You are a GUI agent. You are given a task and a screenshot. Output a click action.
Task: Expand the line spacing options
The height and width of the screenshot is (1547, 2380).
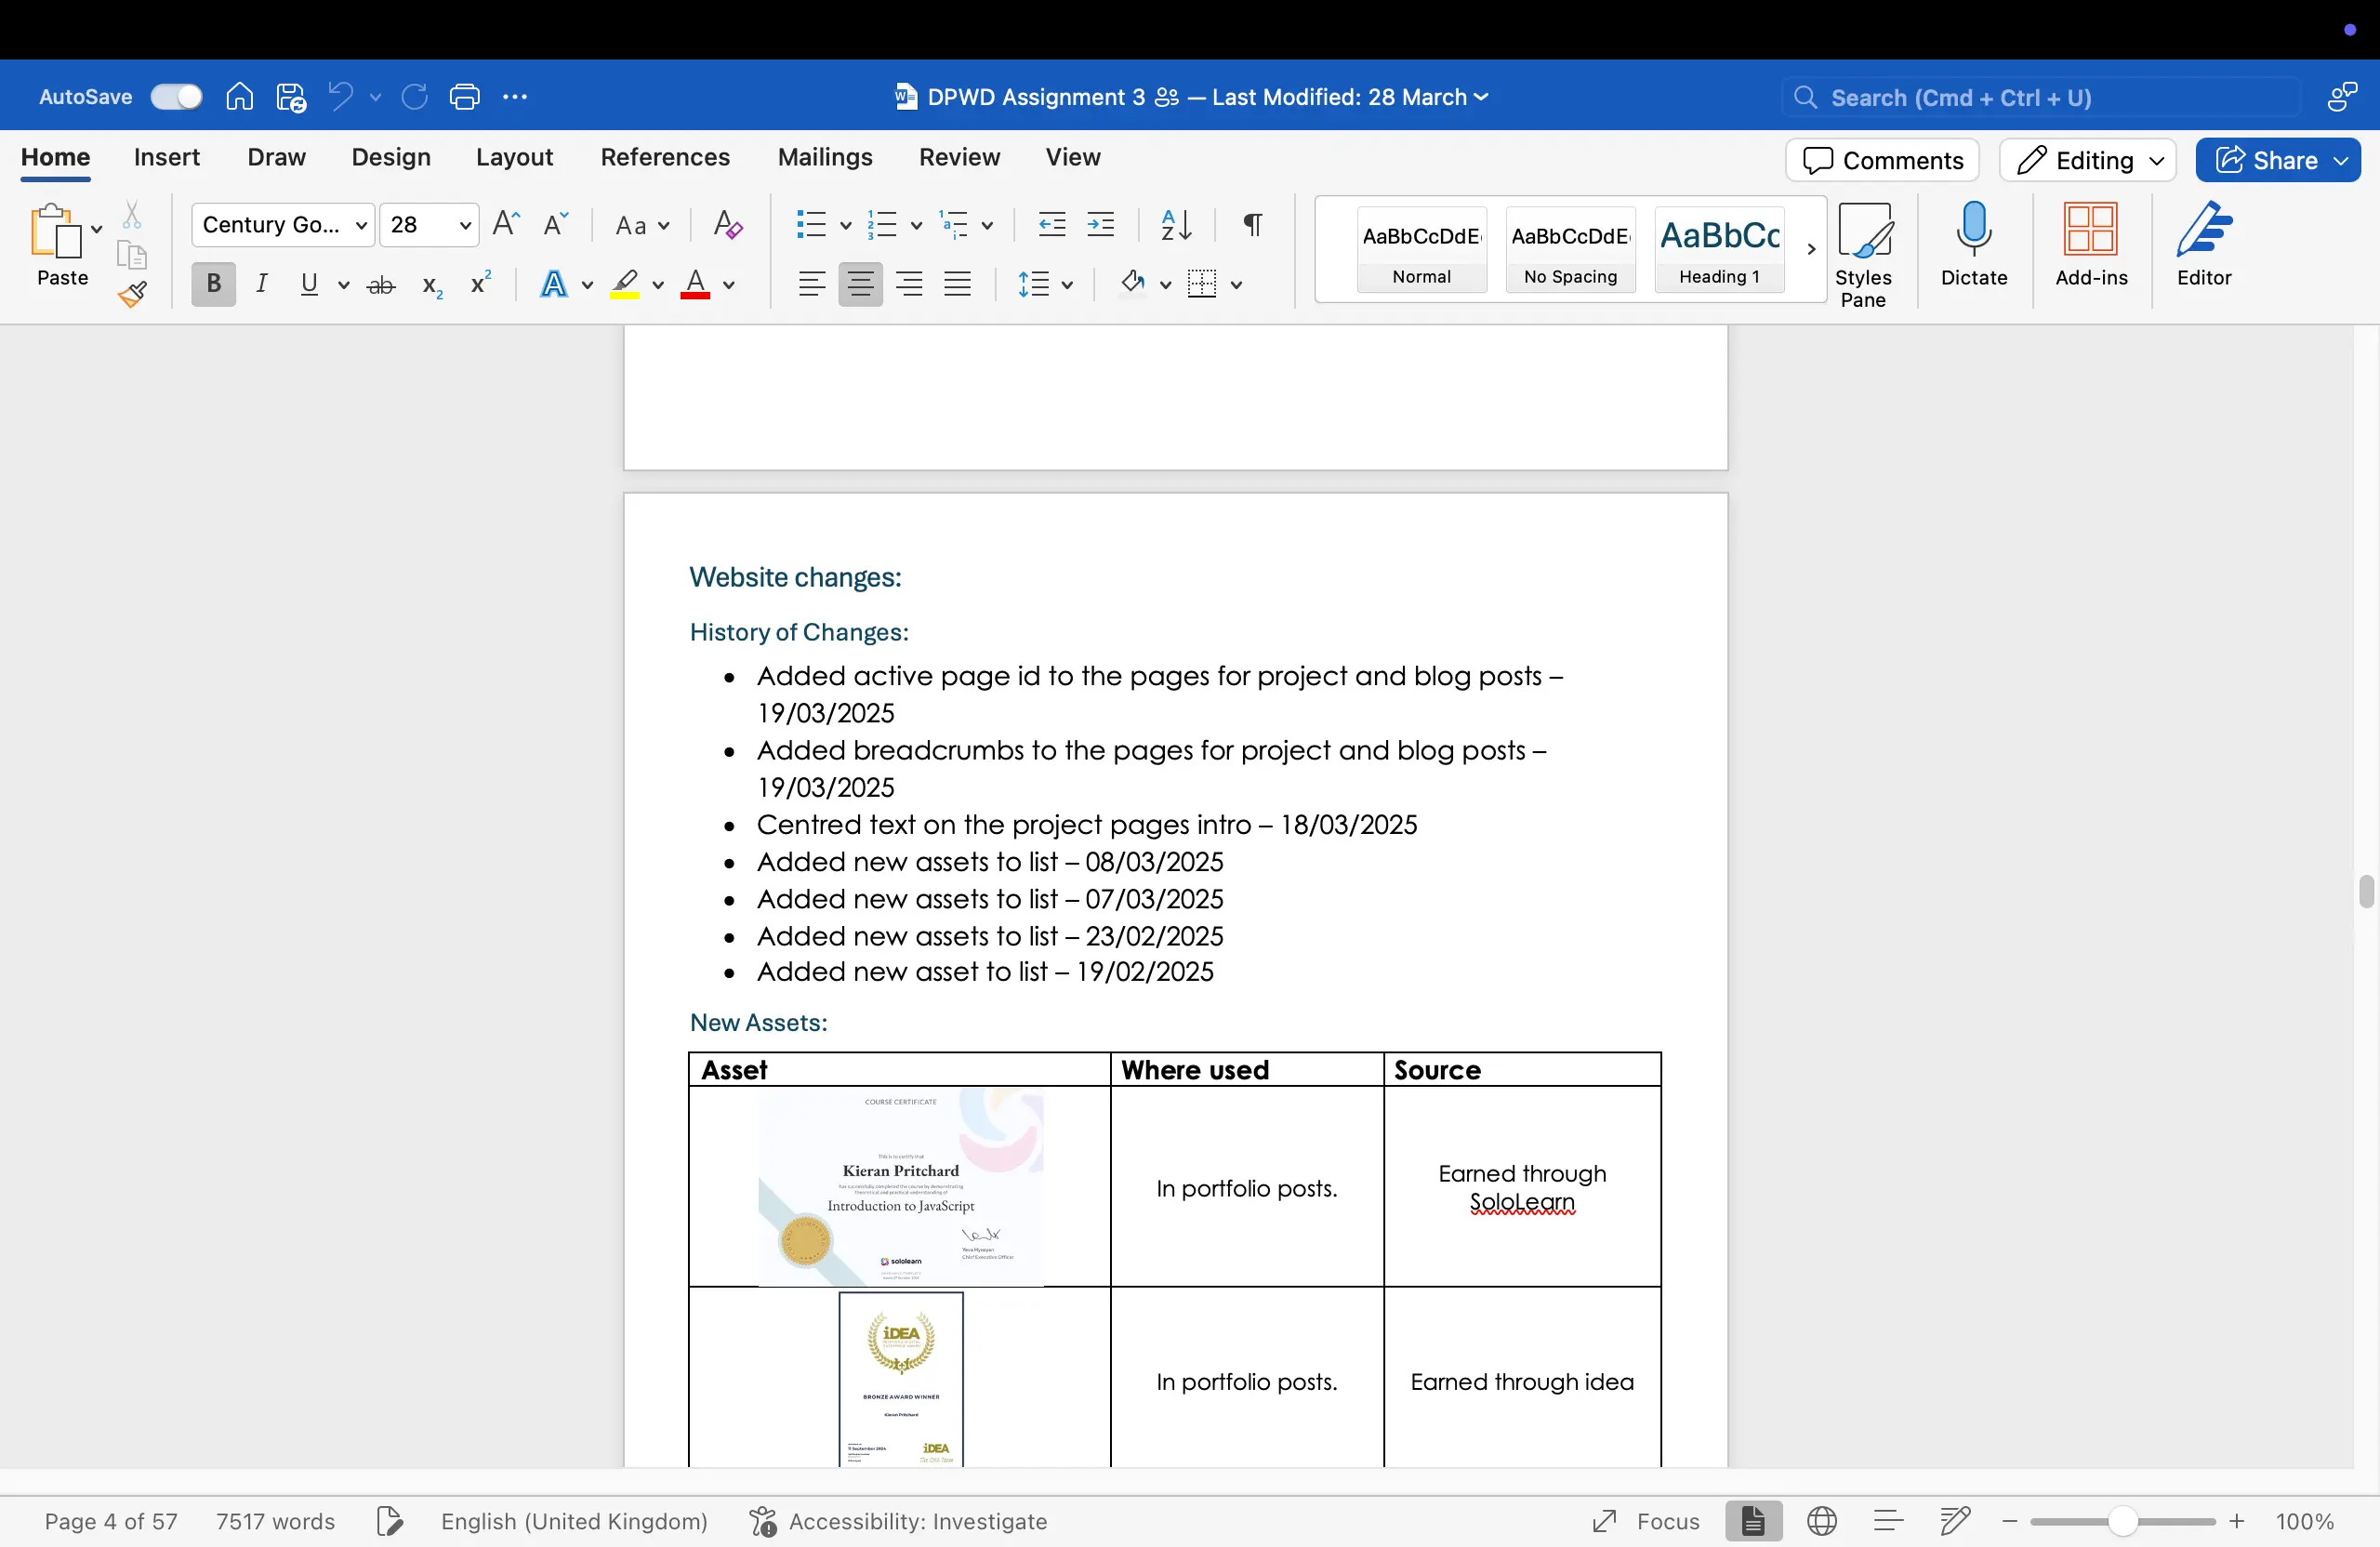coord(1068,284)
